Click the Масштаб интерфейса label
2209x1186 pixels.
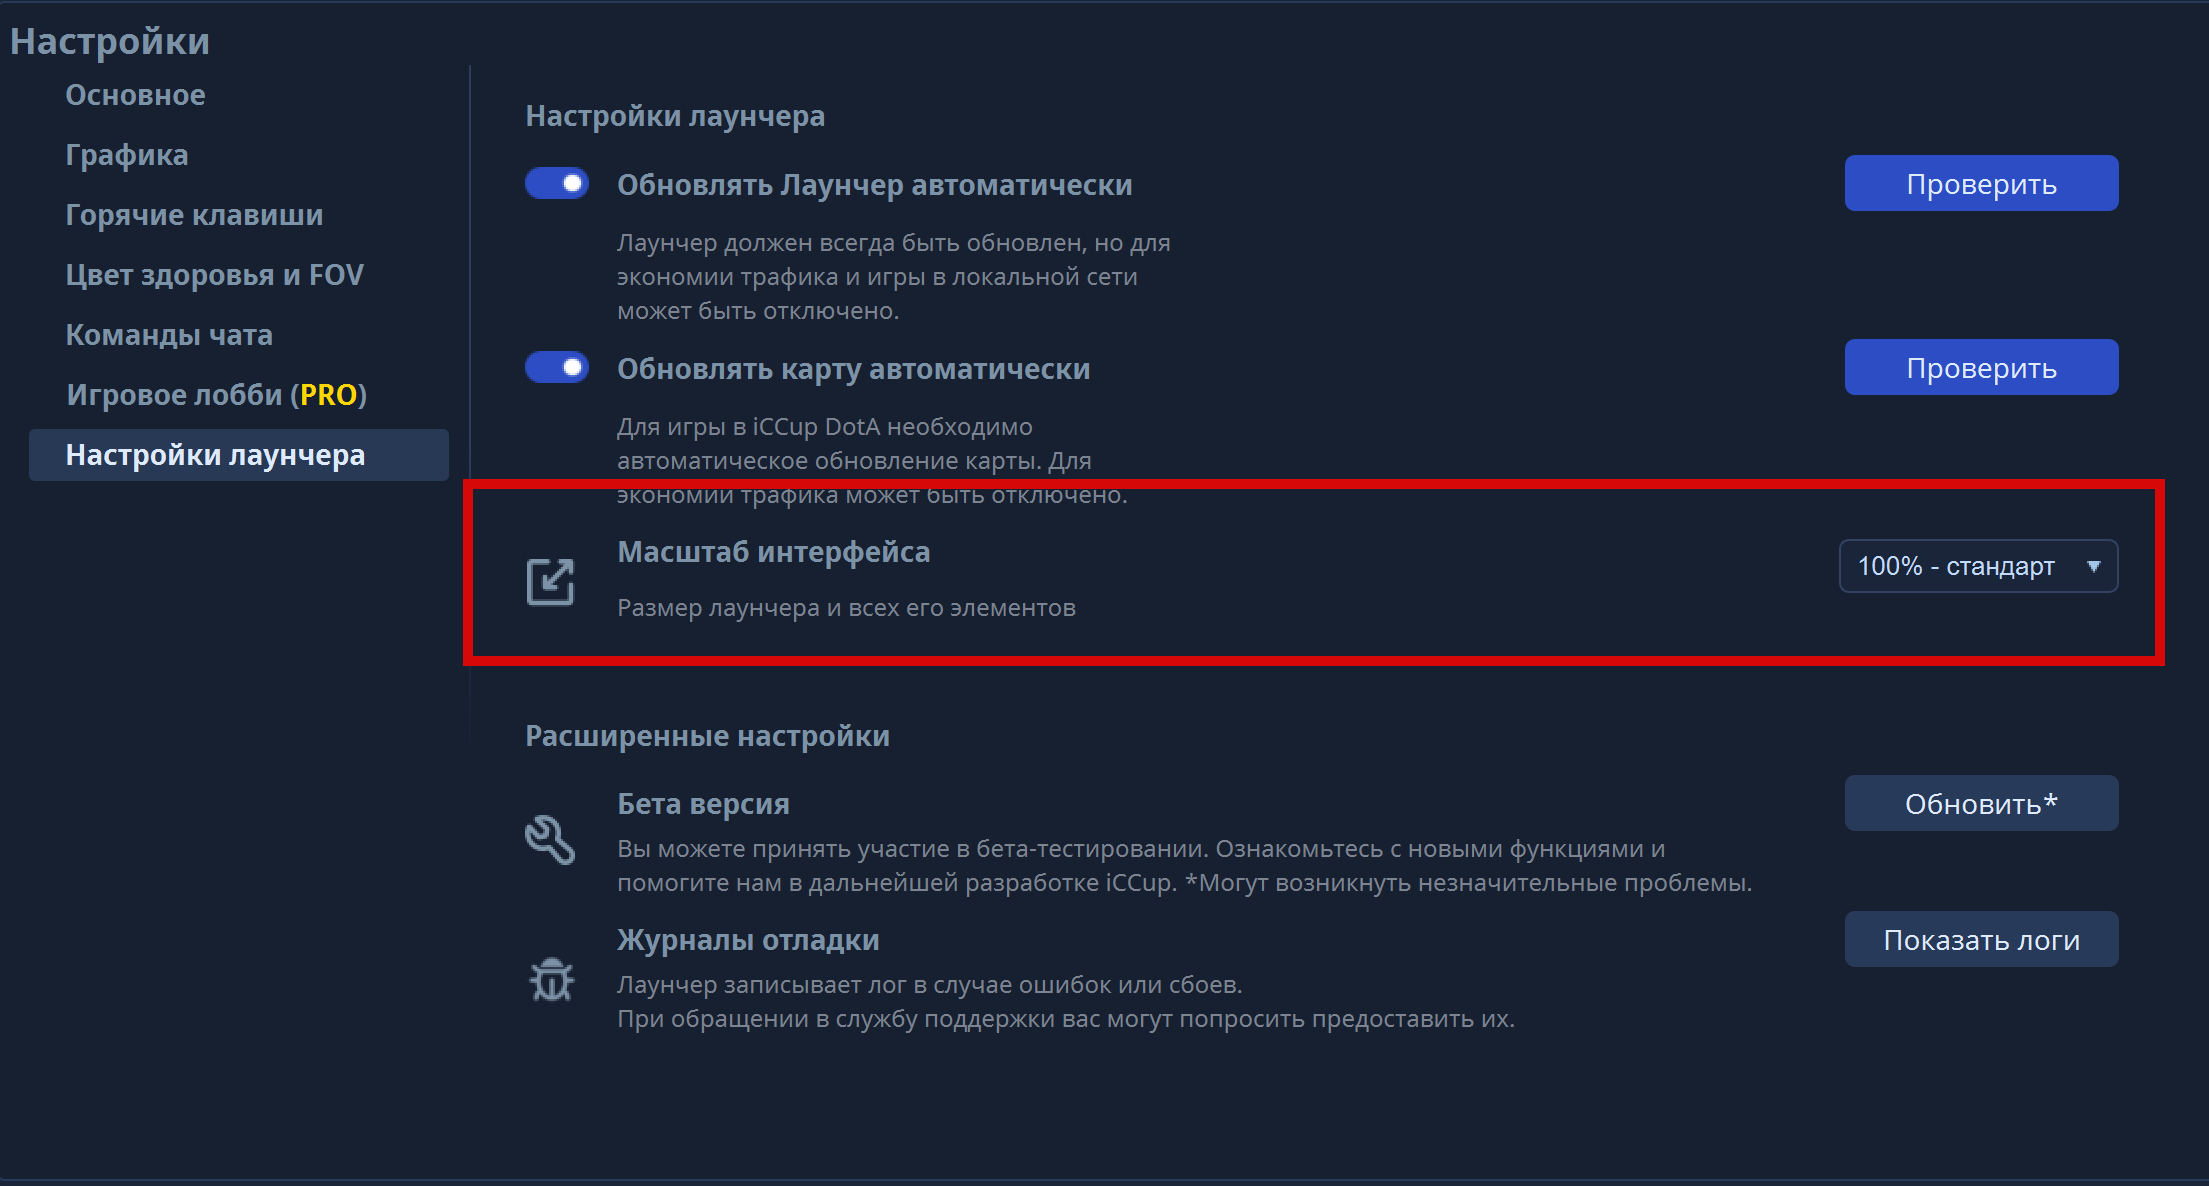[773, 552]
